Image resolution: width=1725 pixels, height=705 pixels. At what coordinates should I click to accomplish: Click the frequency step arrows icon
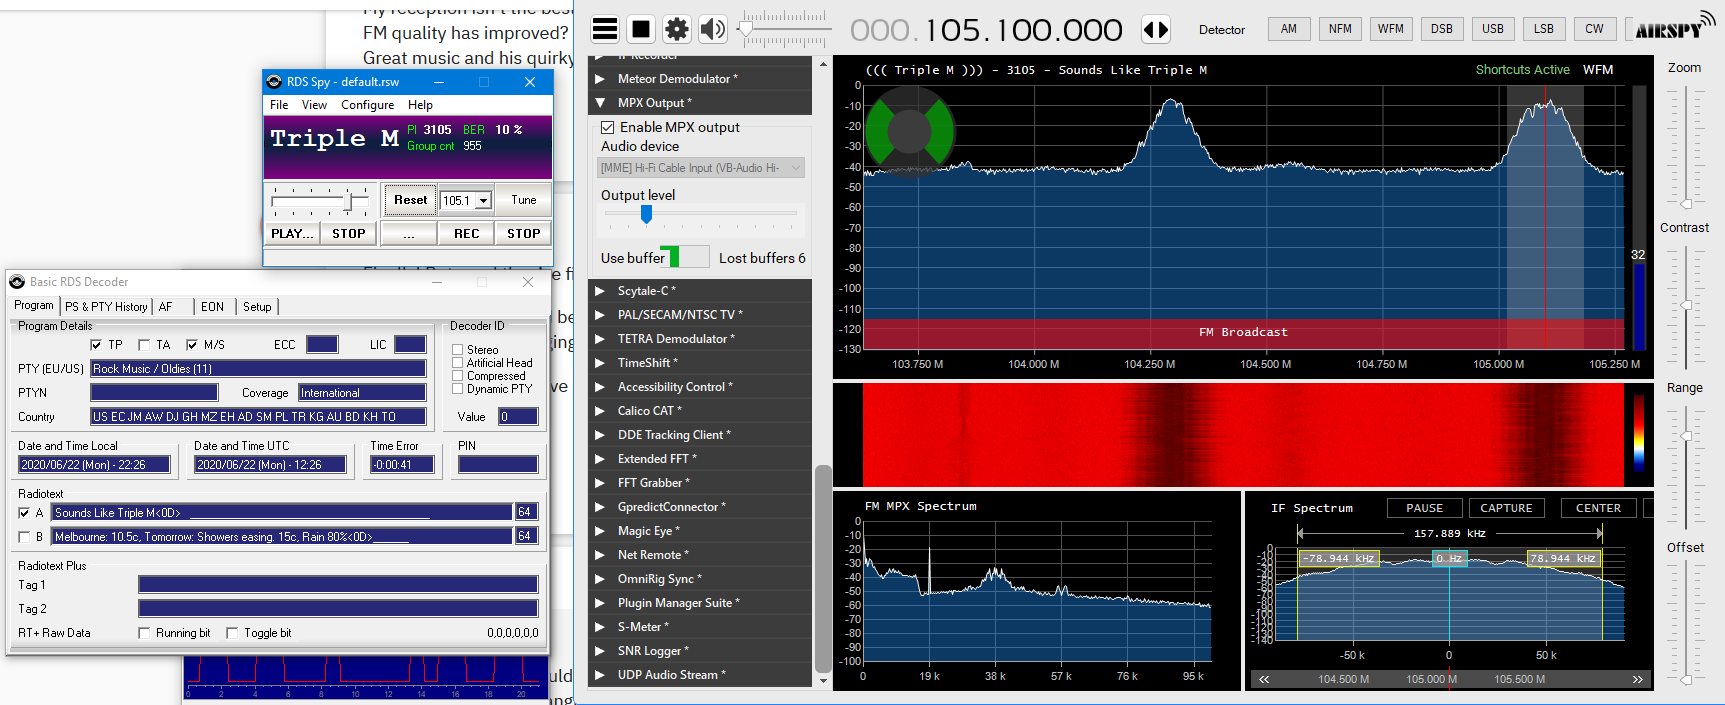(1156, 29)
